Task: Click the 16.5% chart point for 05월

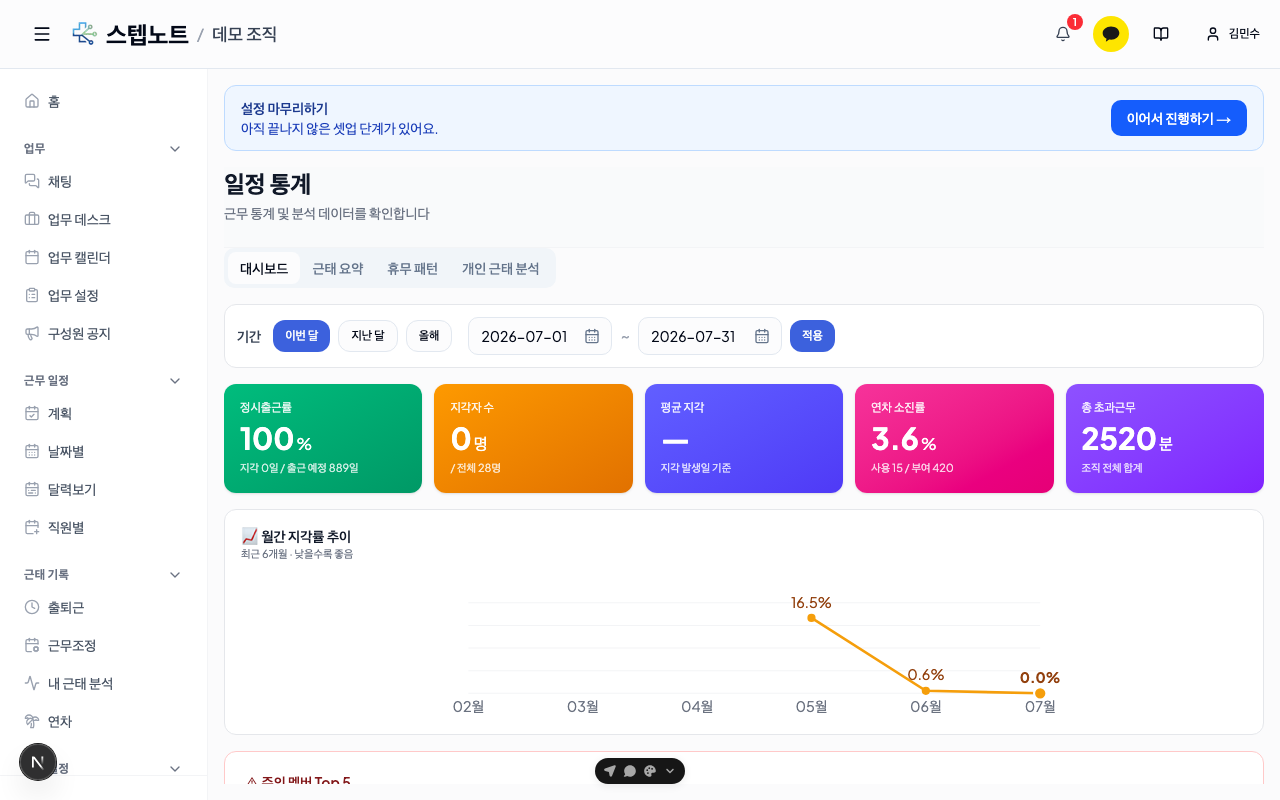Action: [x=811, y=618]
